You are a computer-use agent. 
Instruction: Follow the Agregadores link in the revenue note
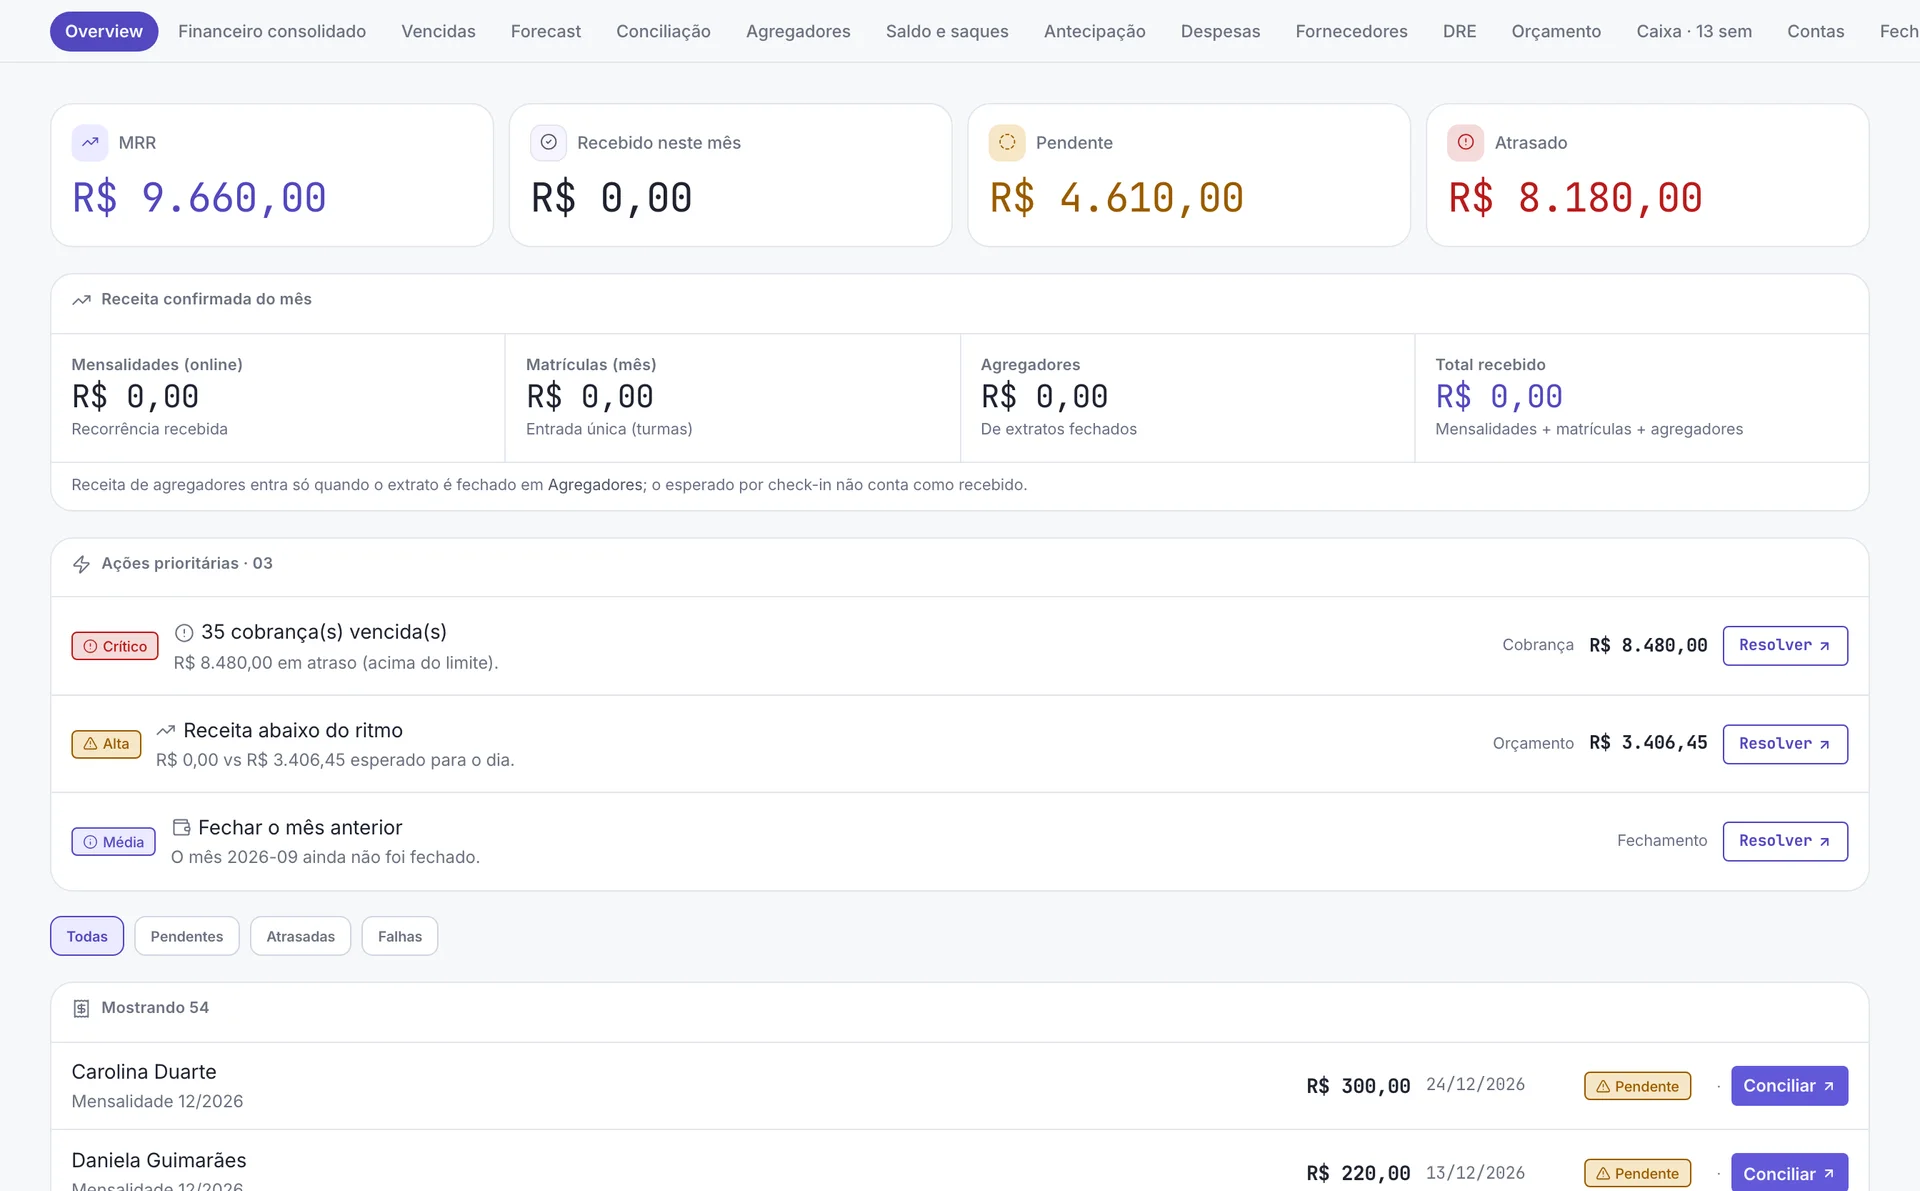coord(595,485)
